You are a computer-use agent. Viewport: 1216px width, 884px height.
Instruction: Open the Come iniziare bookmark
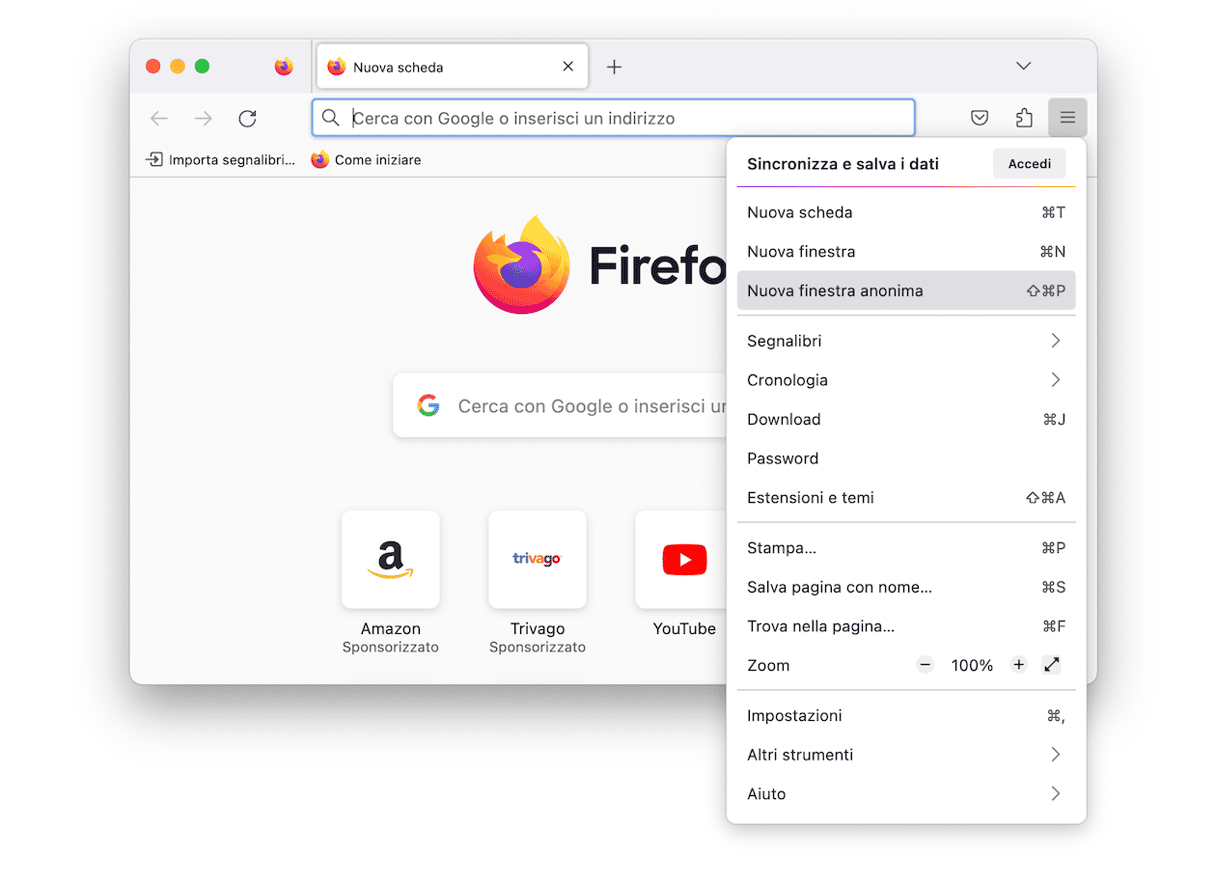(x=366, y=160)
